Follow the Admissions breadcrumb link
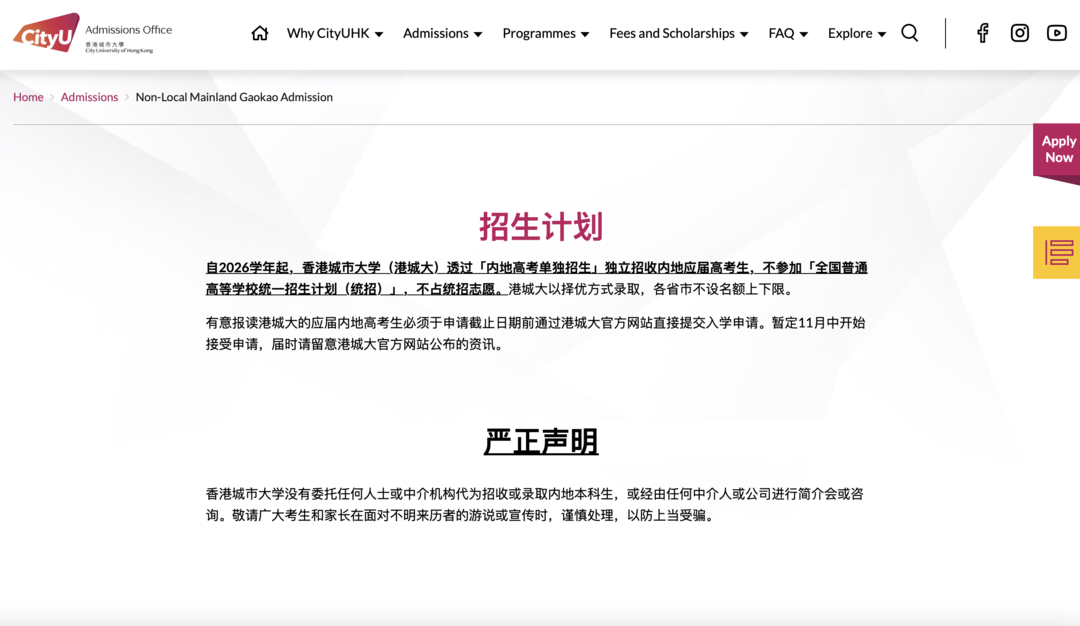Screen dimensions: 1080x626 (90, 97)
